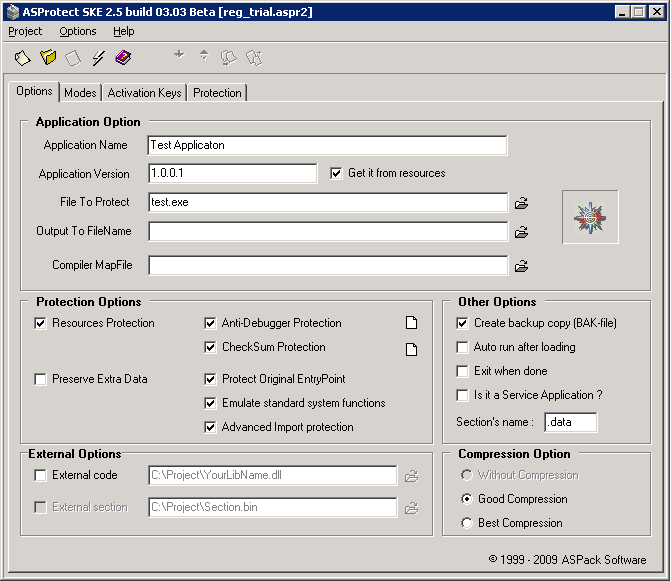
Task: Toggle Anti-Debugger Protection checkbox
Action: click(x=210, y=323)
